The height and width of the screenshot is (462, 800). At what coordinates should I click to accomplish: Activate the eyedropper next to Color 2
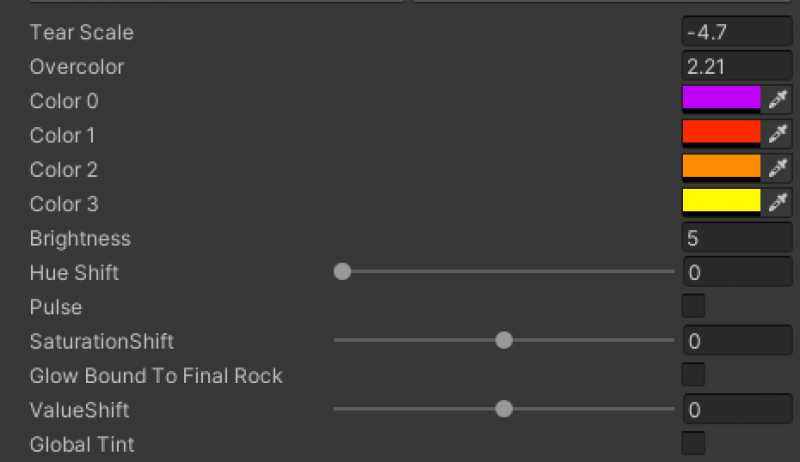tap(777, 168)
